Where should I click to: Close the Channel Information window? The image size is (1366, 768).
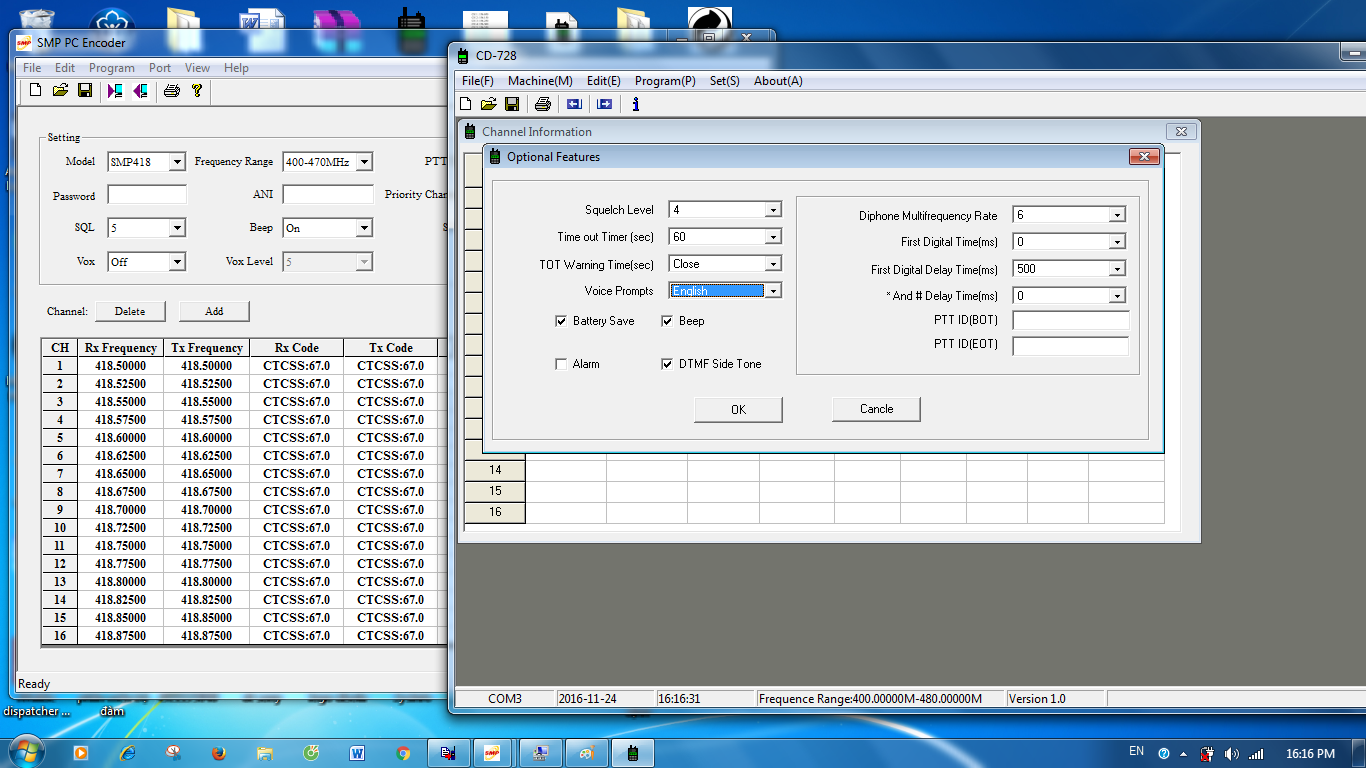coord(1180,131)
